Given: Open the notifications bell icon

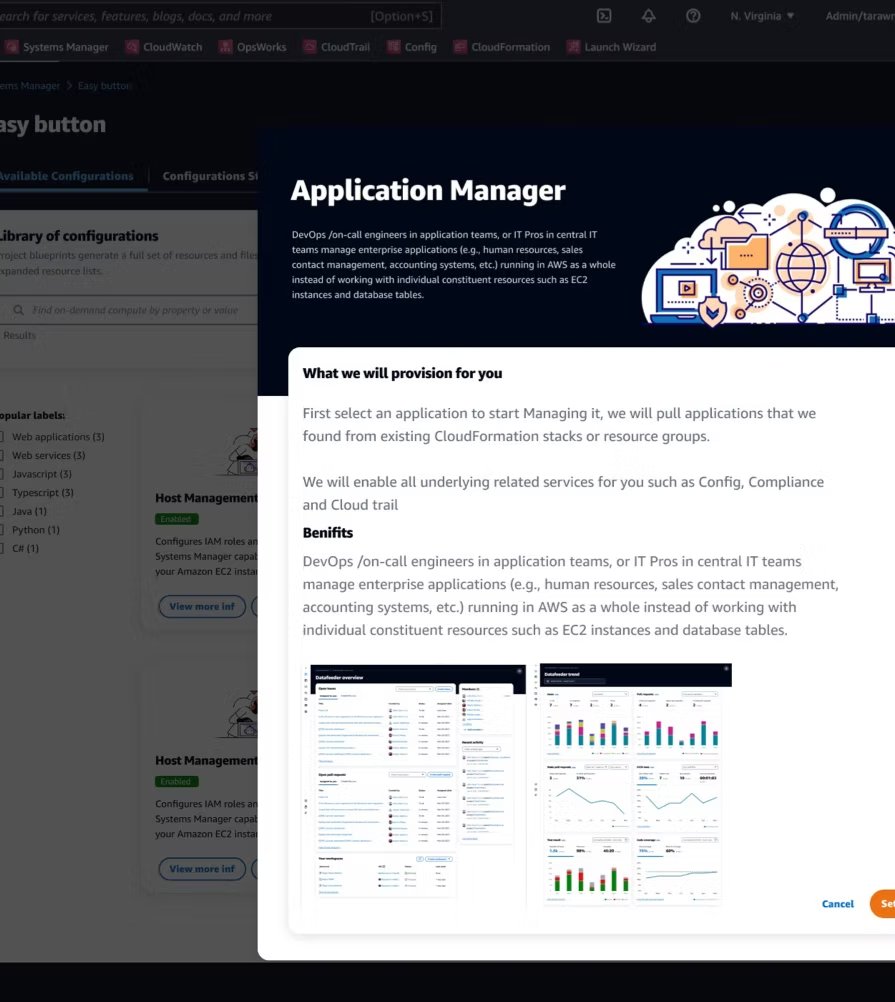Looking at the screenshot, I should [648, 16].
